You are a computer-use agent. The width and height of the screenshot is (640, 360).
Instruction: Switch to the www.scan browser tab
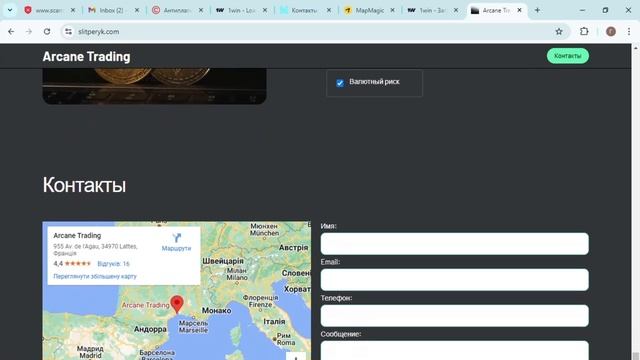[49, 10]
